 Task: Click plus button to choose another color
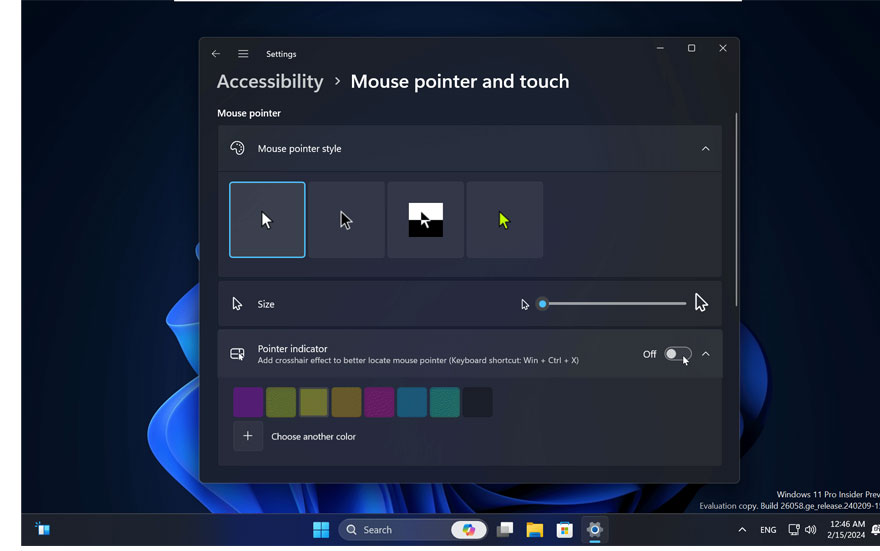tap(248, 437)
